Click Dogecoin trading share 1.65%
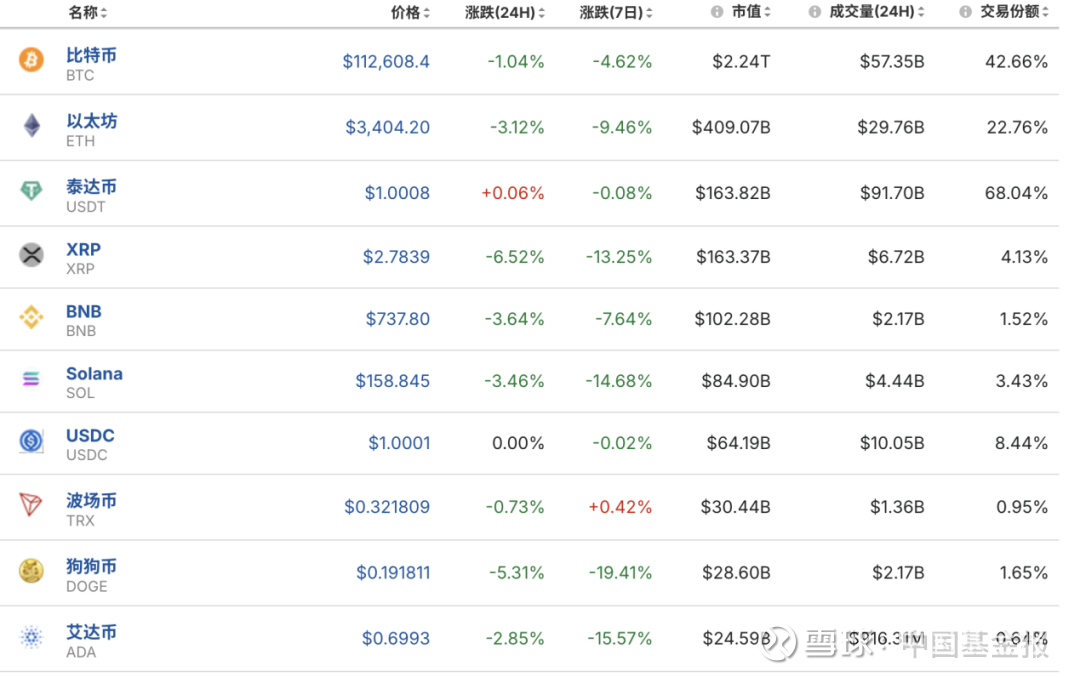The width and height of the screenshot is (1080, 677). point(1024,573)
